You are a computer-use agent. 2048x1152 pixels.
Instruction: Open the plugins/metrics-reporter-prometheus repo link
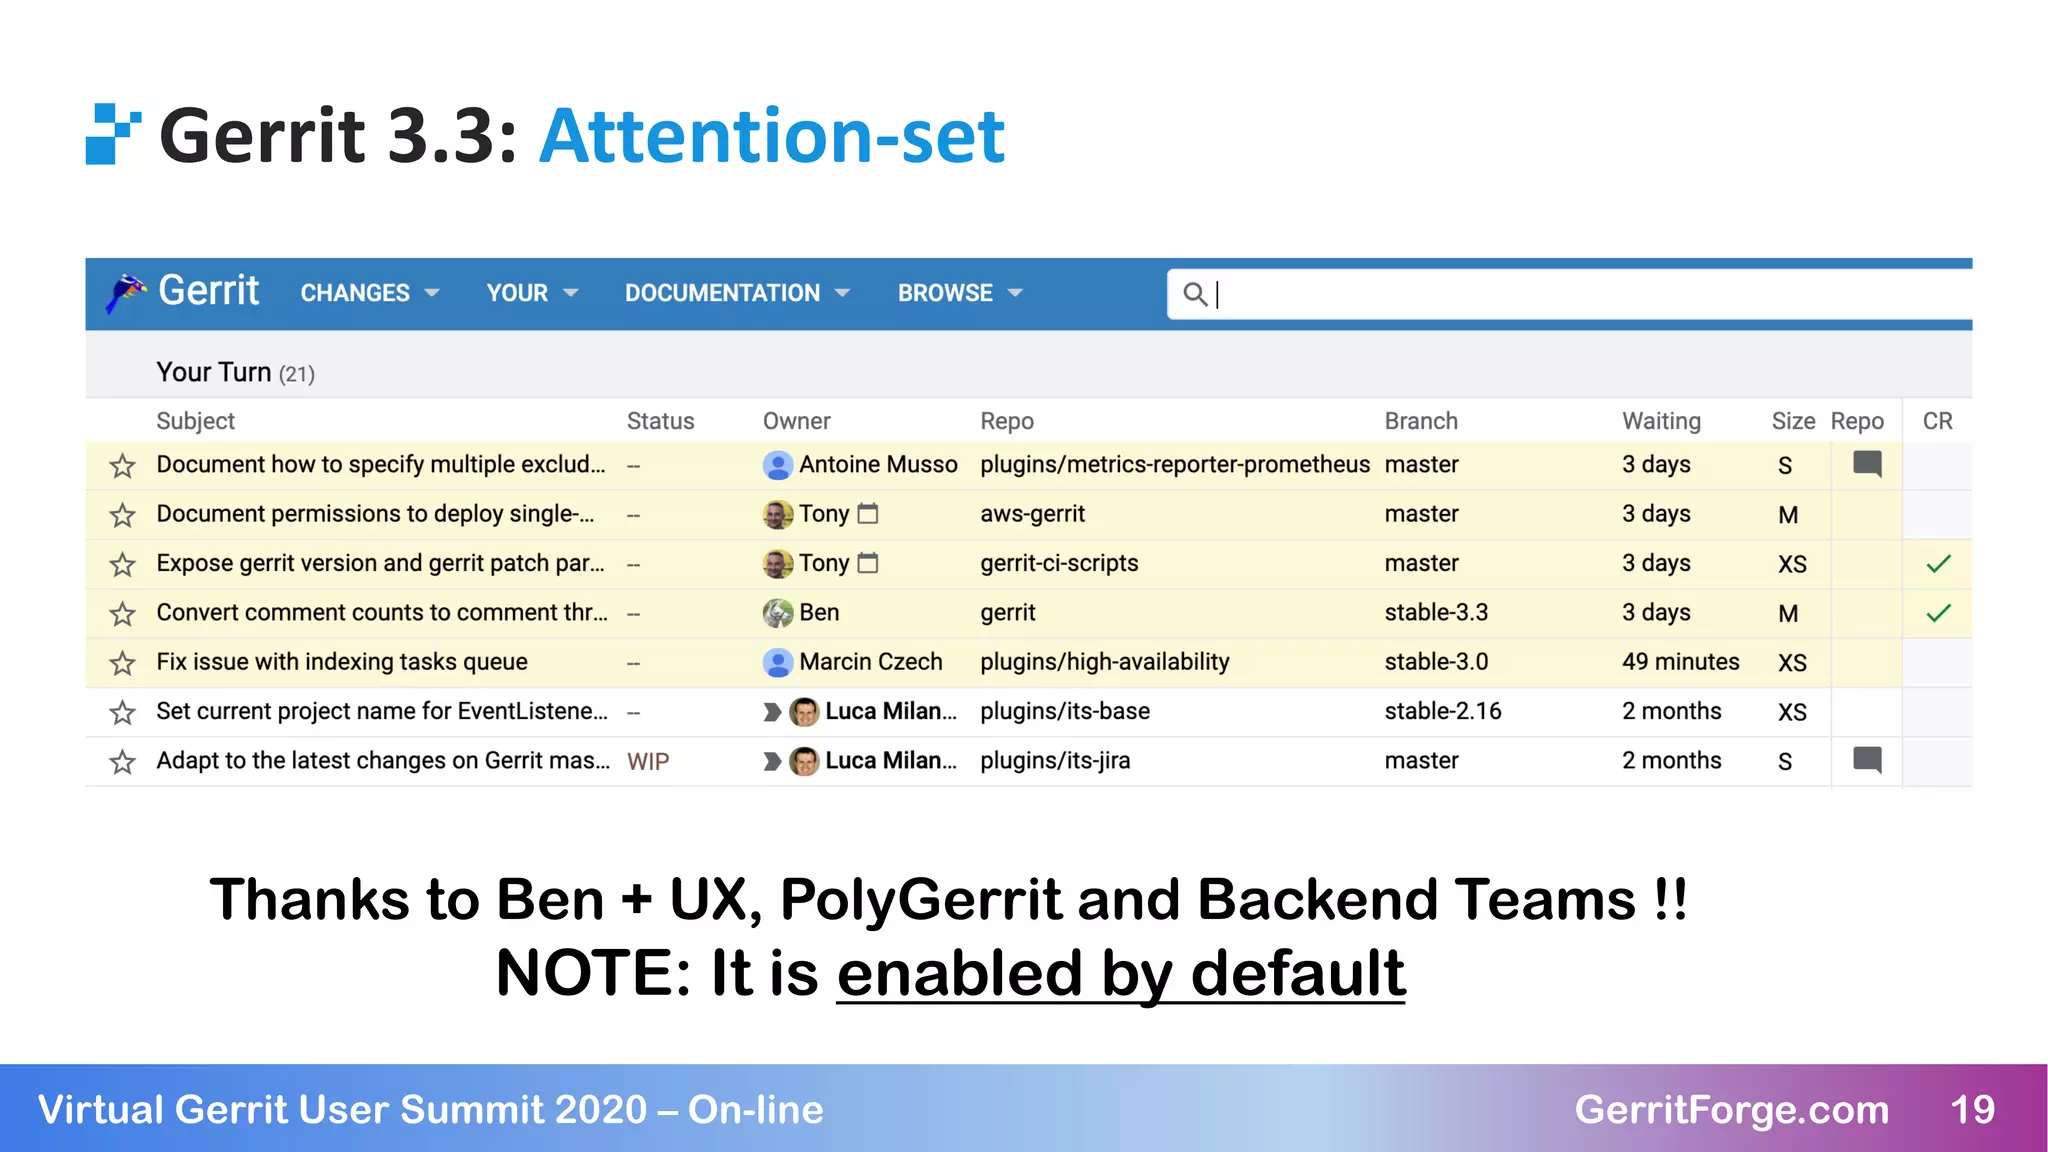coord(1175,464)
